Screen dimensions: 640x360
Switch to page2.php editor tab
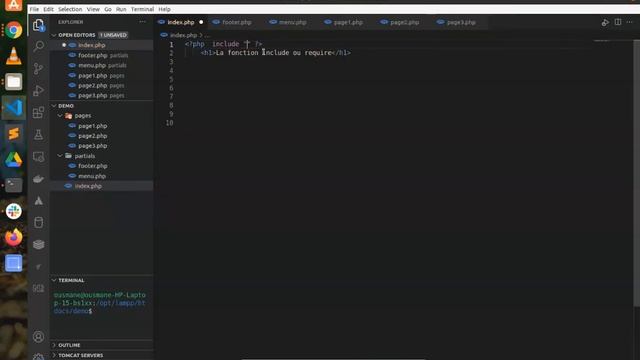coord(404,22)
